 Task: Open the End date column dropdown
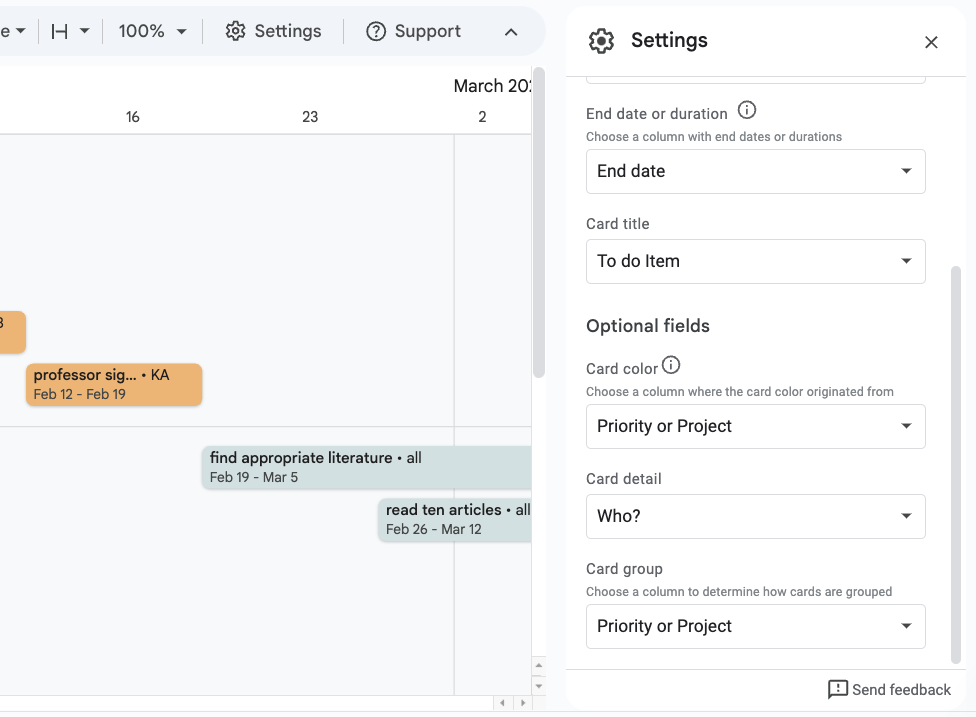[755, 171]
